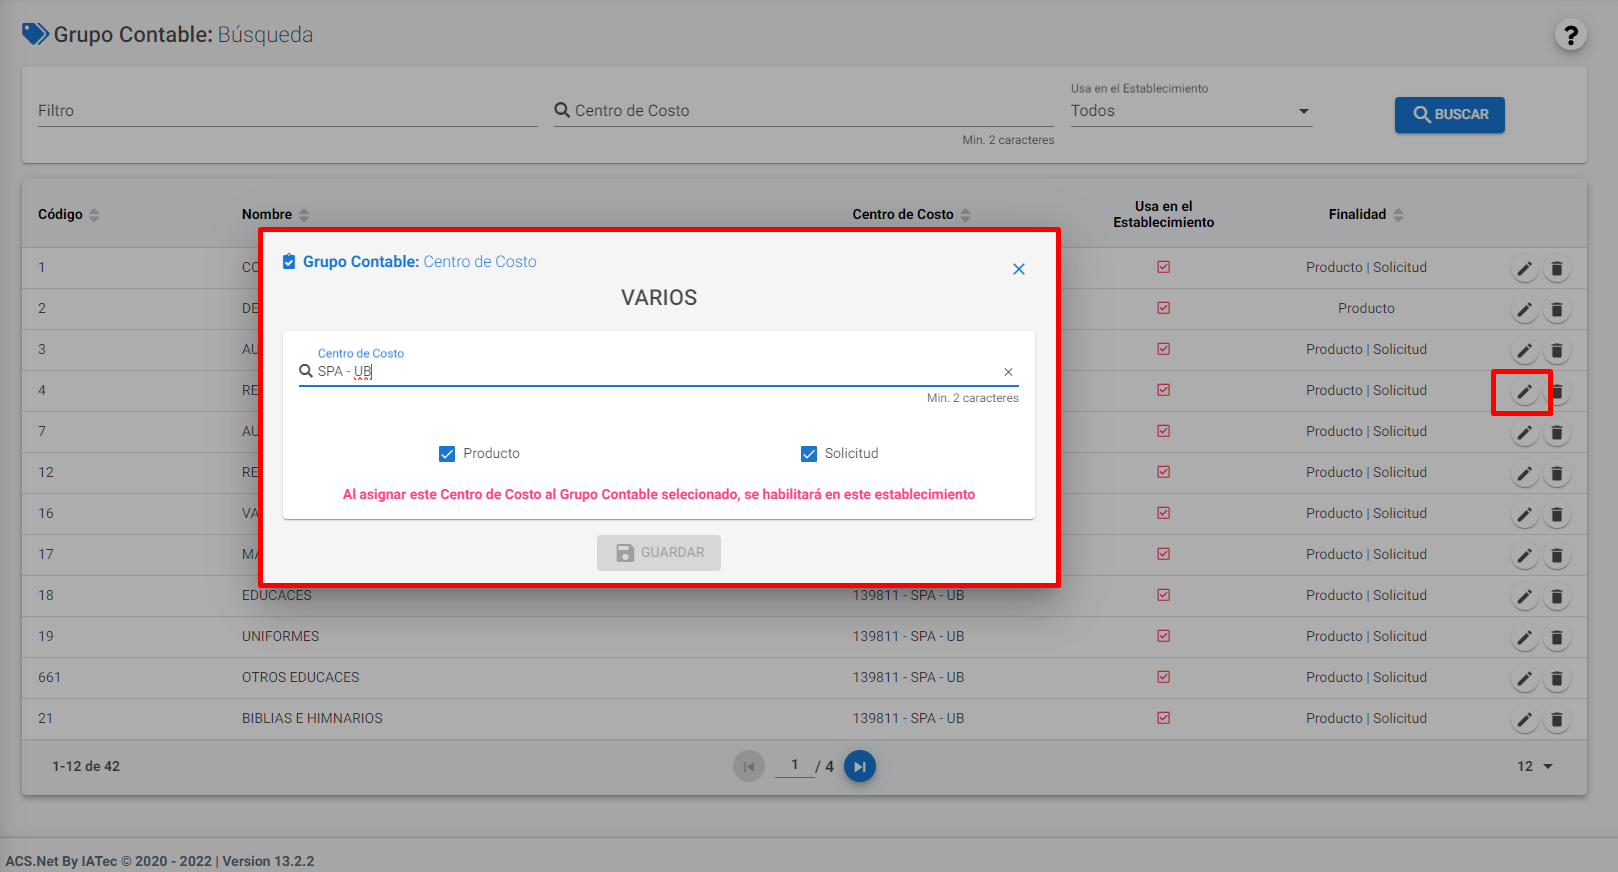Click the UNIFORMES name cell

(280, 637)
